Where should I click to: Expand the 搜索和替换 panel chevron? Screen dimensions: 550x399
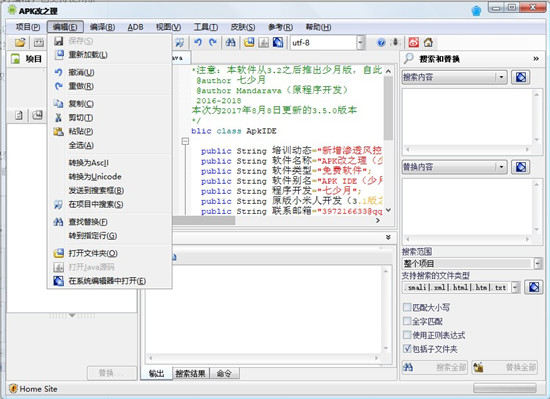pos(536,59)
